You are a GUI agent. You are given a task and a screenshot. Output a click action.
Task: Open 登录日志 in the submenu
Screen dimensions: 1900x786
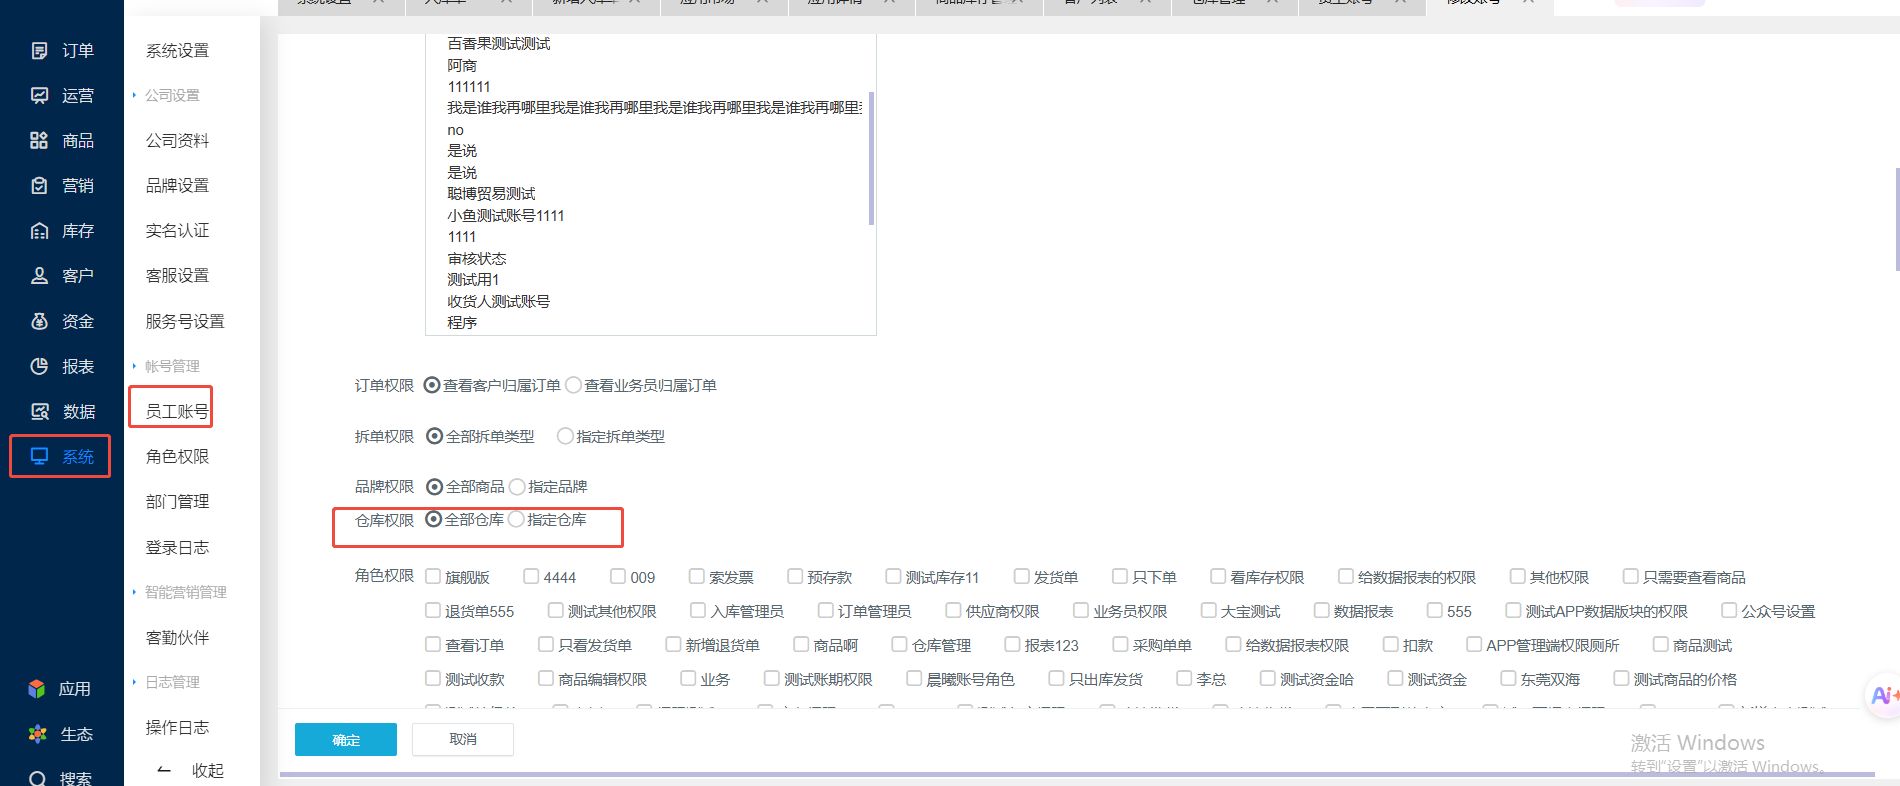177,548
